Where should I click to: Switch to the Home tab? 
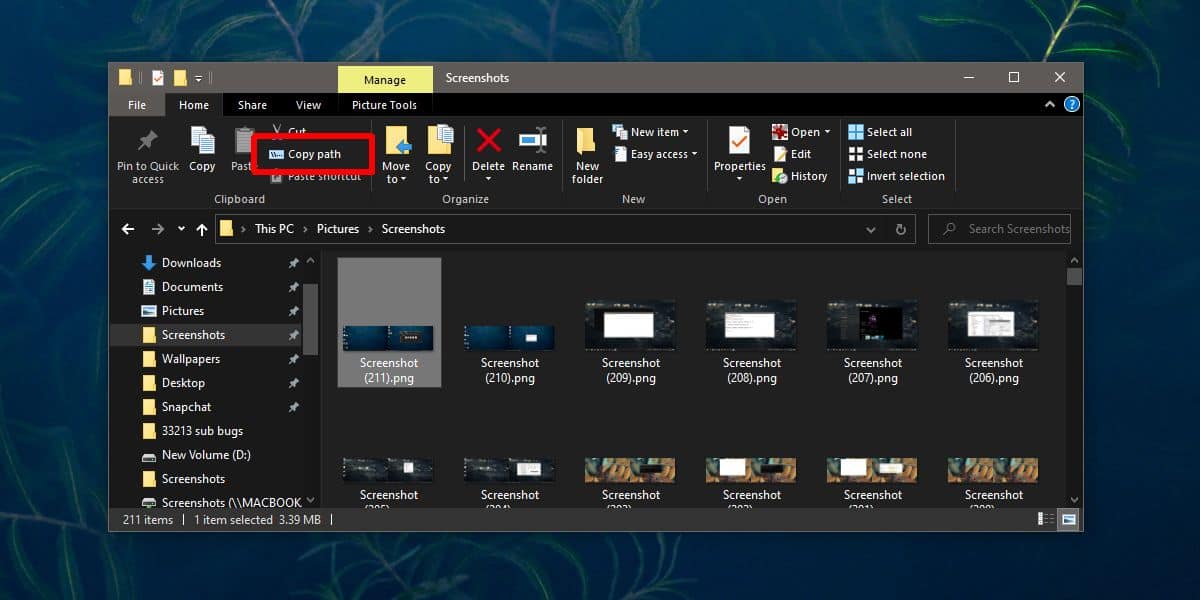click(194, 105)
